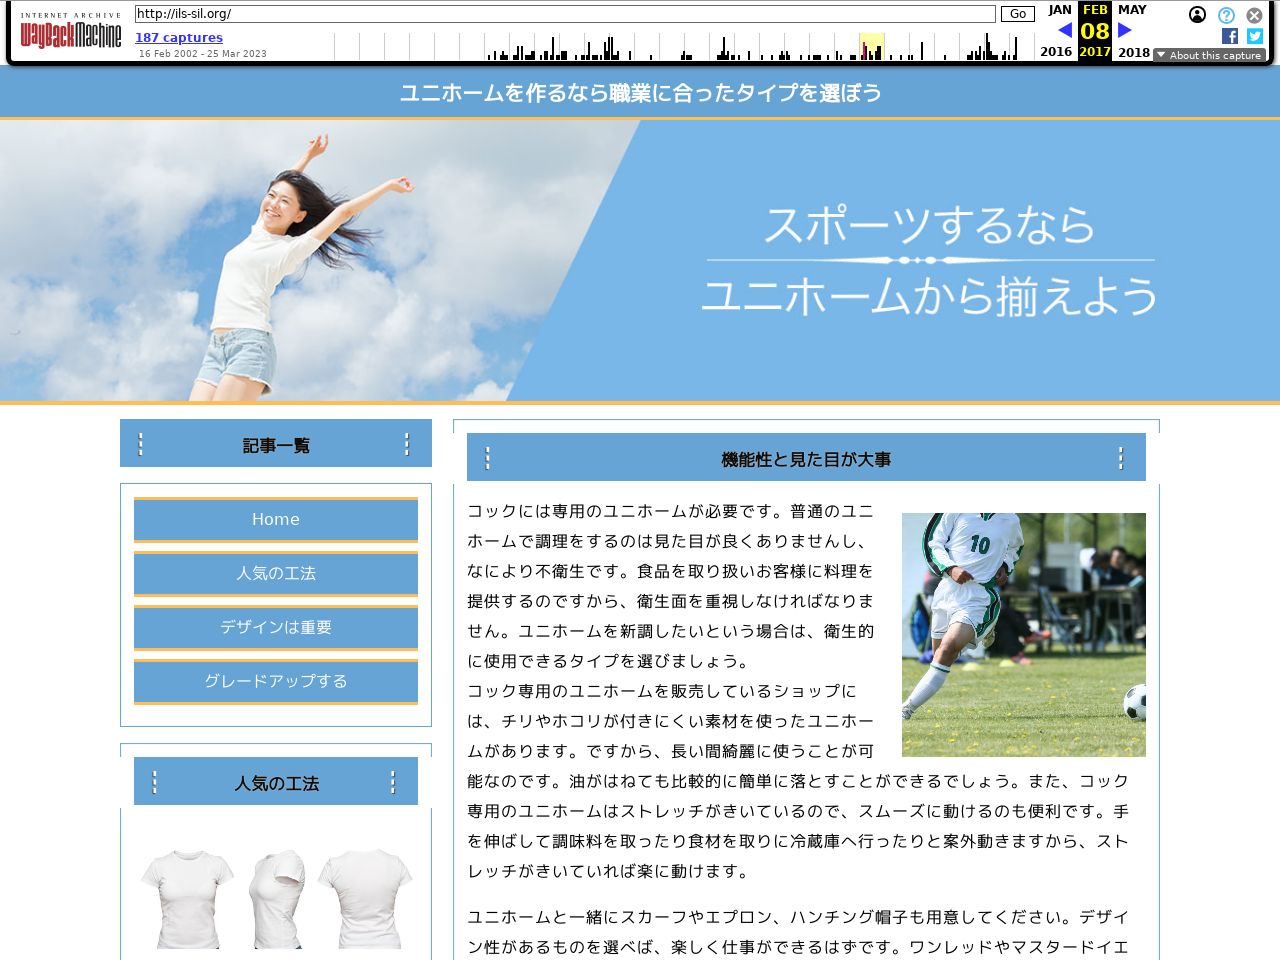Go to next capture with right arrow
Screen dimensions: 1280x960
(1125, 30)
